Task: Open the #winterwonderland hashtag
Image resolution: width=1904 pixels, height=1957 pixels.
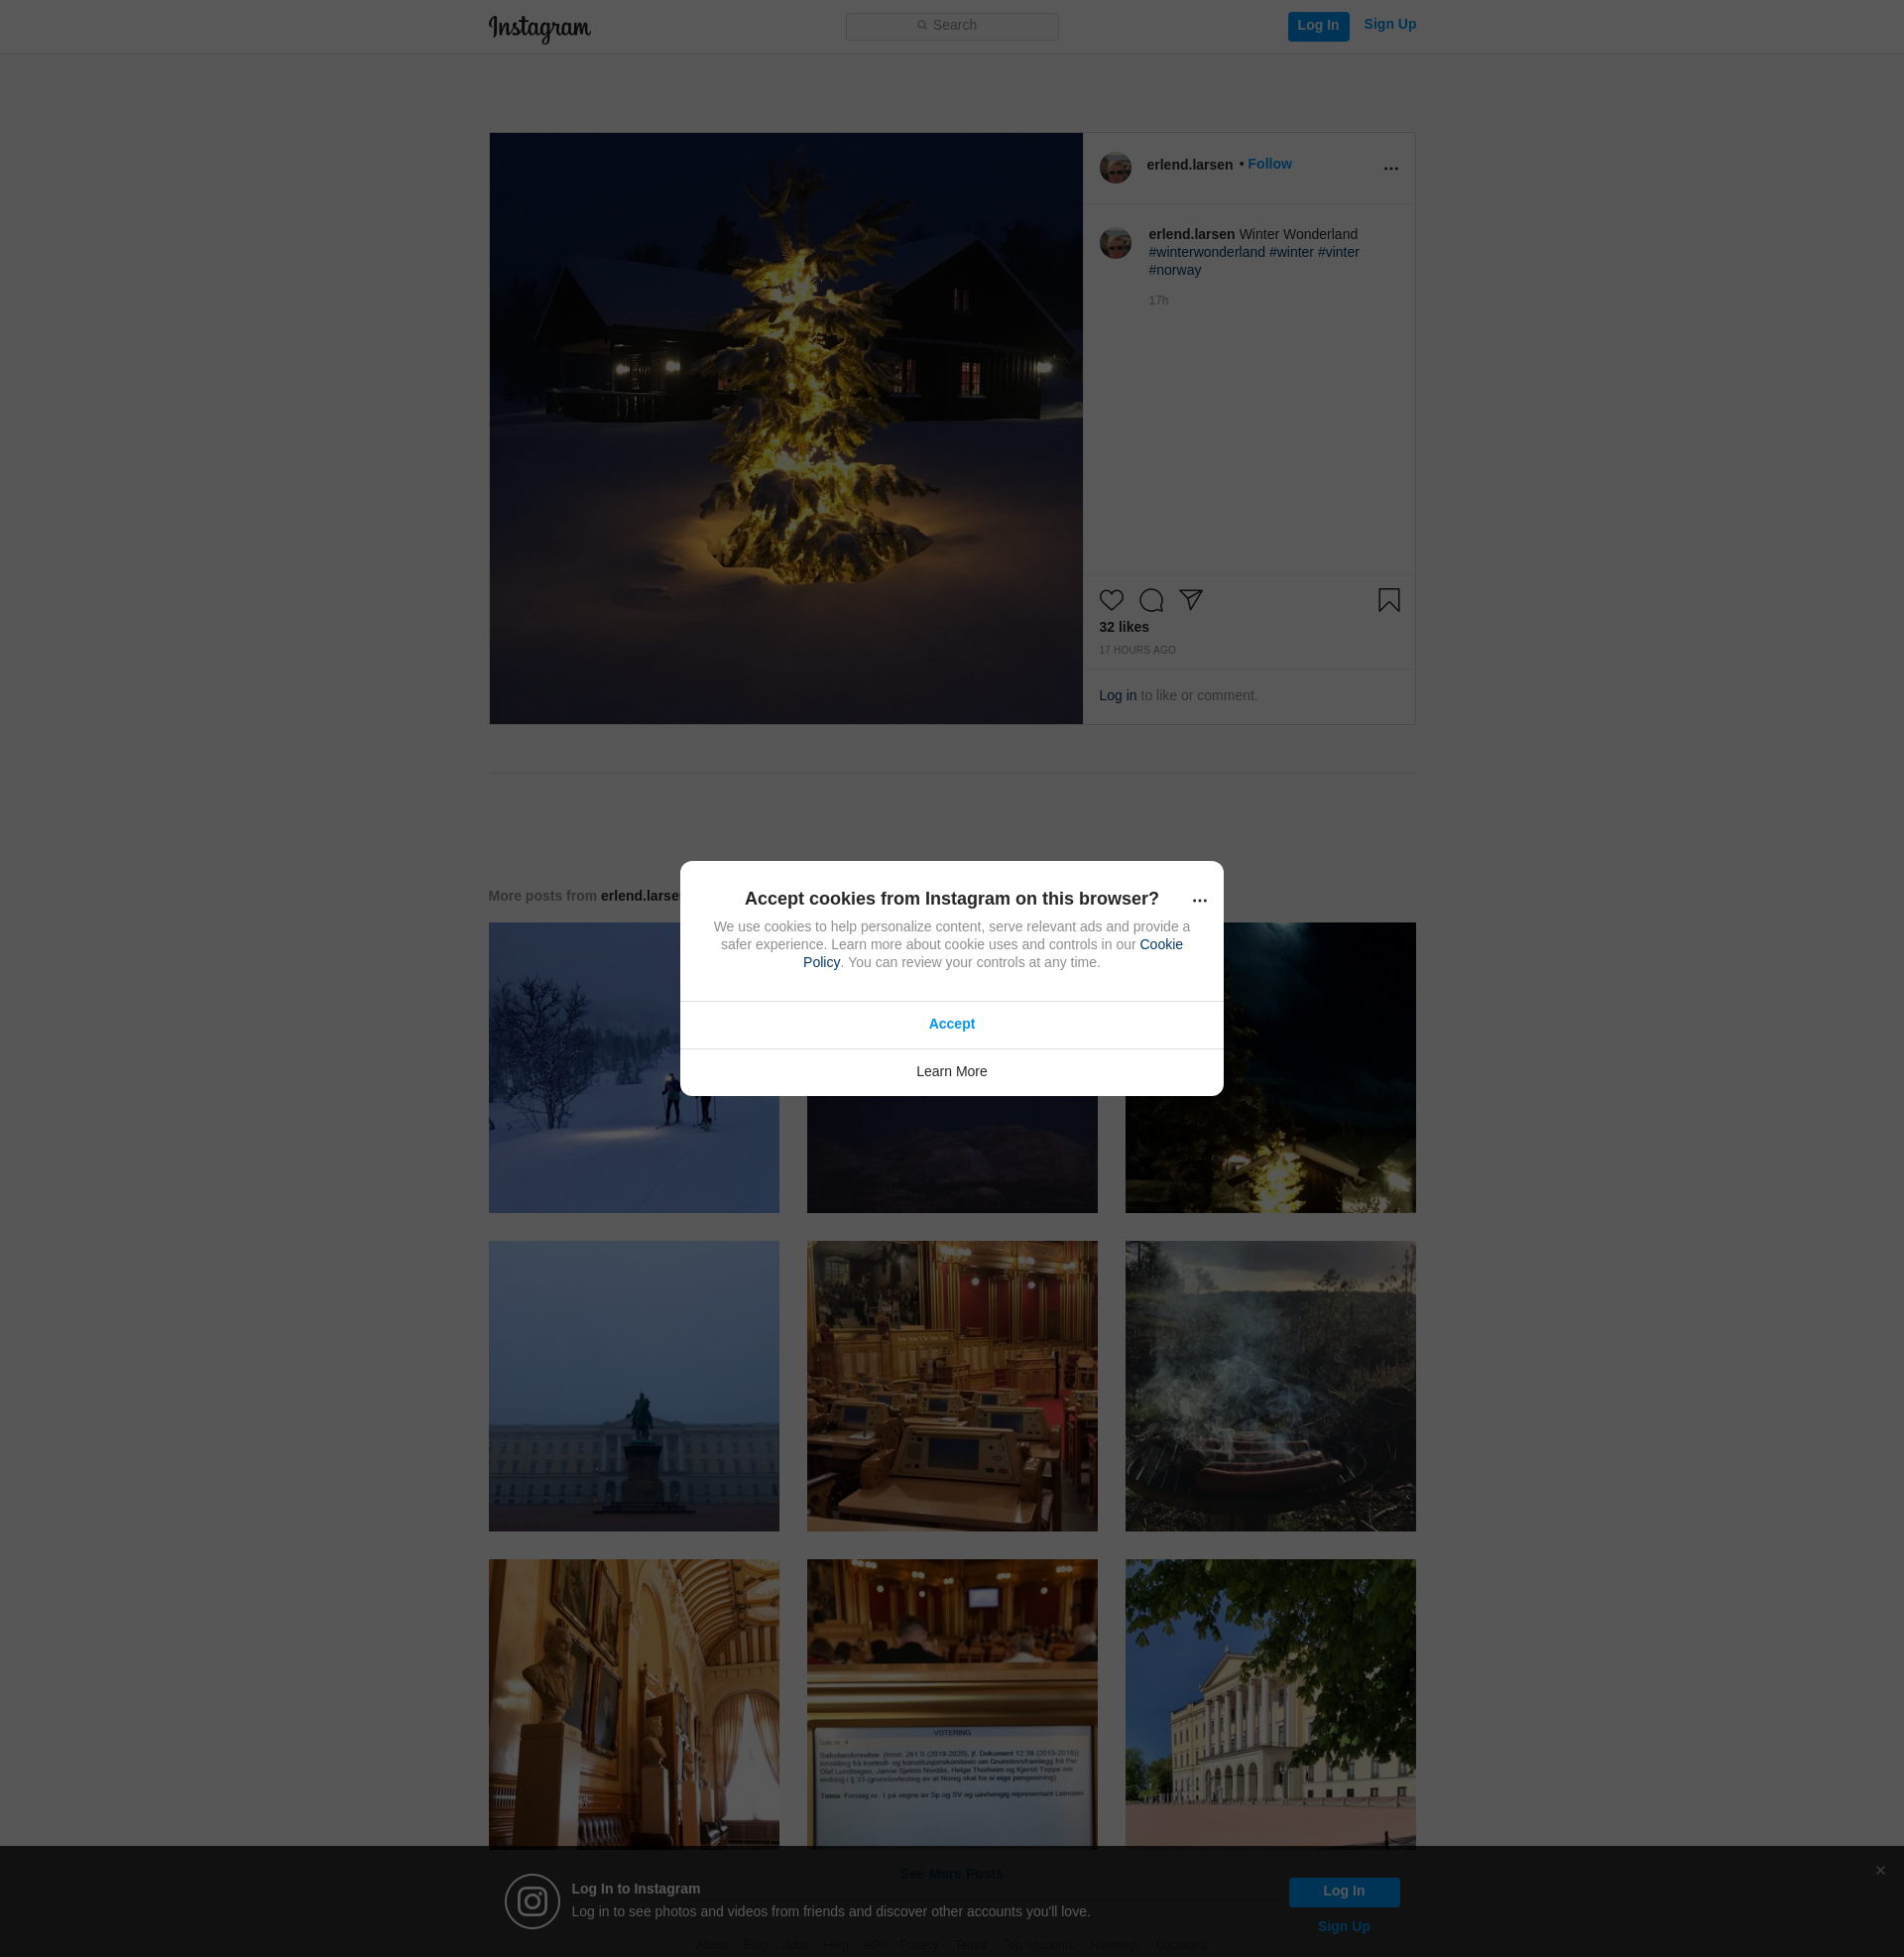Action: tap(1206, 252)
